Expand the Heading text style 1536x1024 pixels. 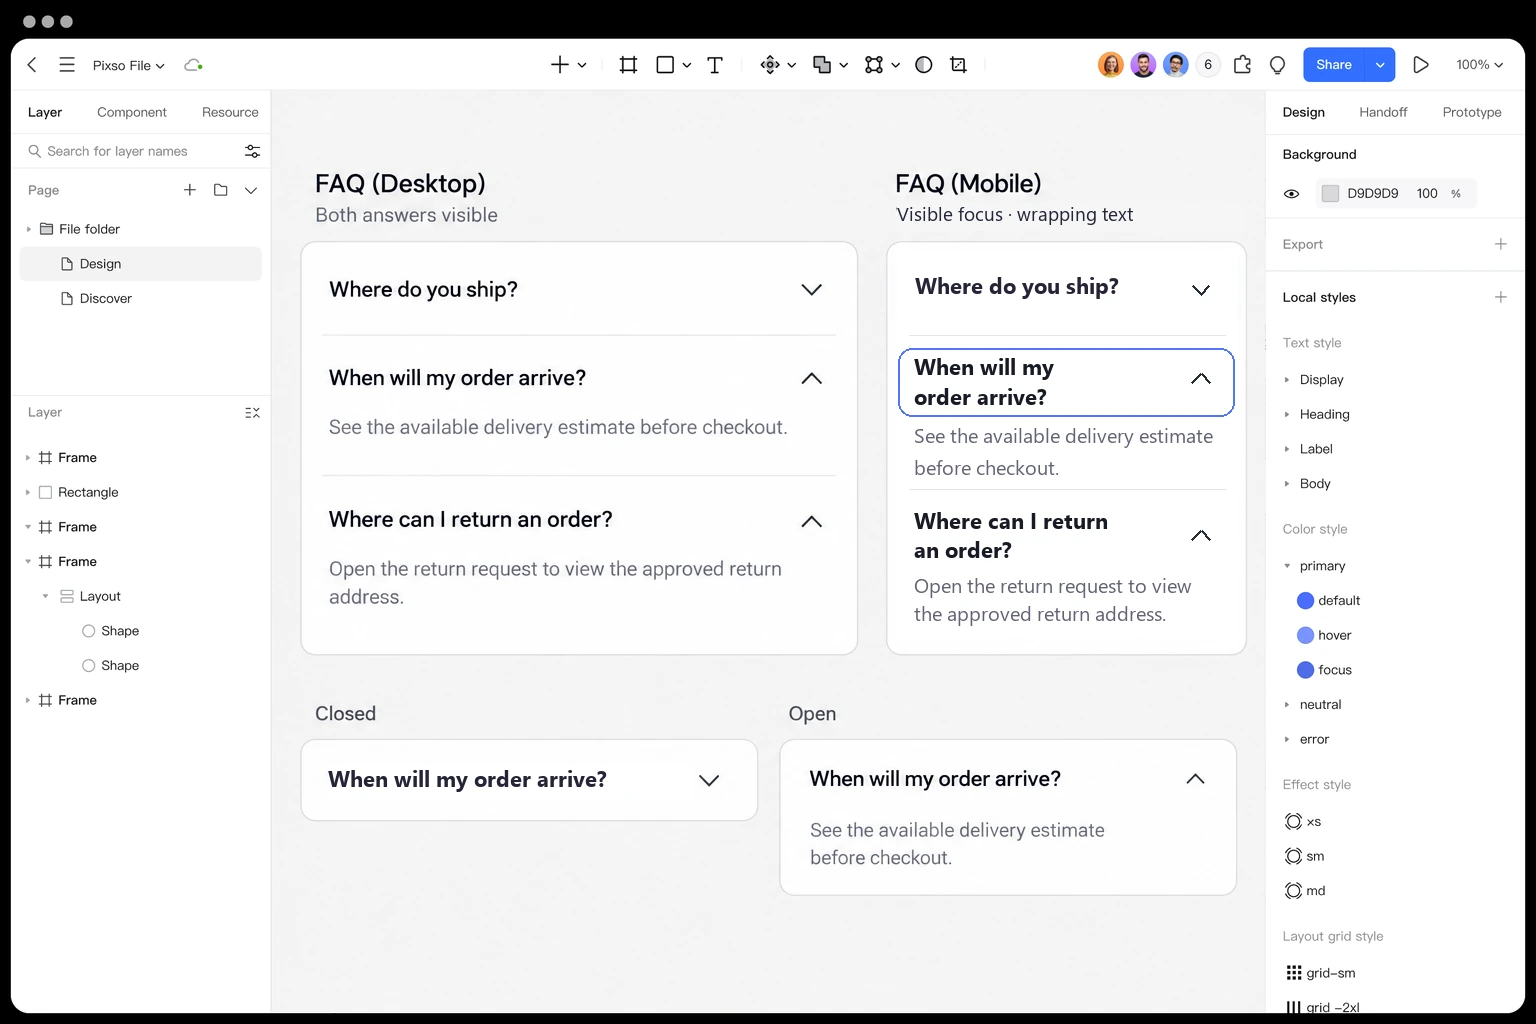click(1287, 414)
